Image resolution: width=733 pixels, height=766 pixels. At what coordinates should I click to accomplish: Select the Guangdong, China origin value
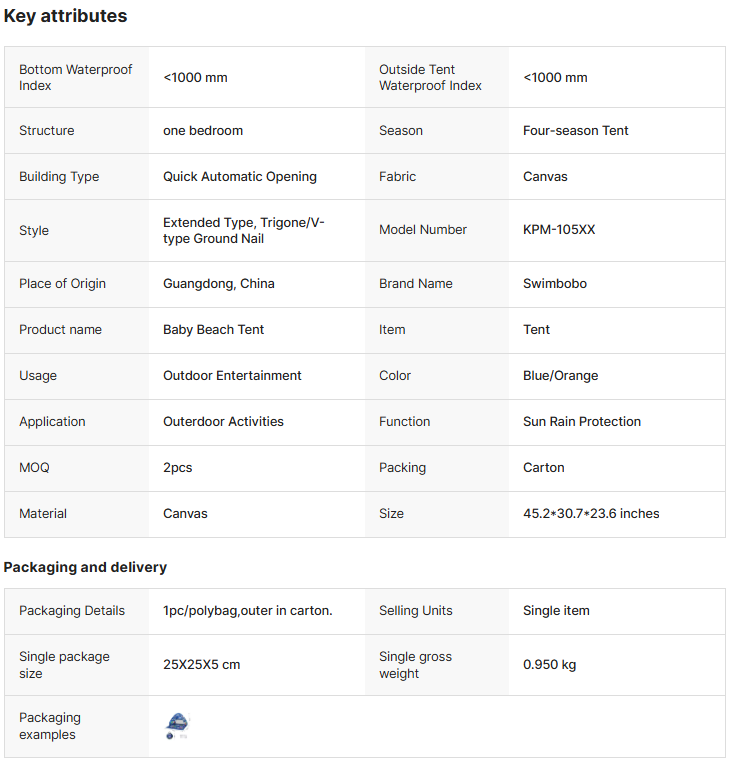219,284
